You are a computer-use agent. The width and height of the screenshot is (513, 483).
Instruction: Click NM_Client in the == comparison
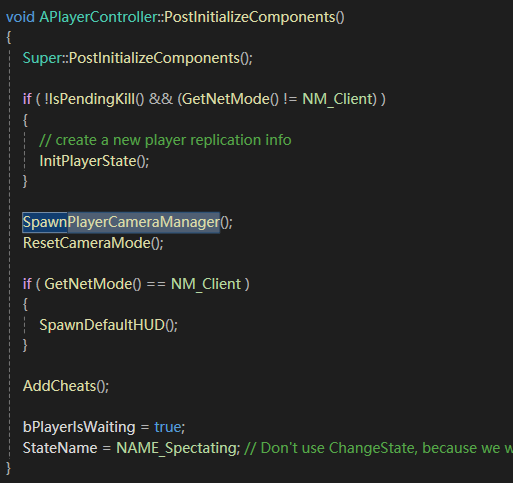206,284
